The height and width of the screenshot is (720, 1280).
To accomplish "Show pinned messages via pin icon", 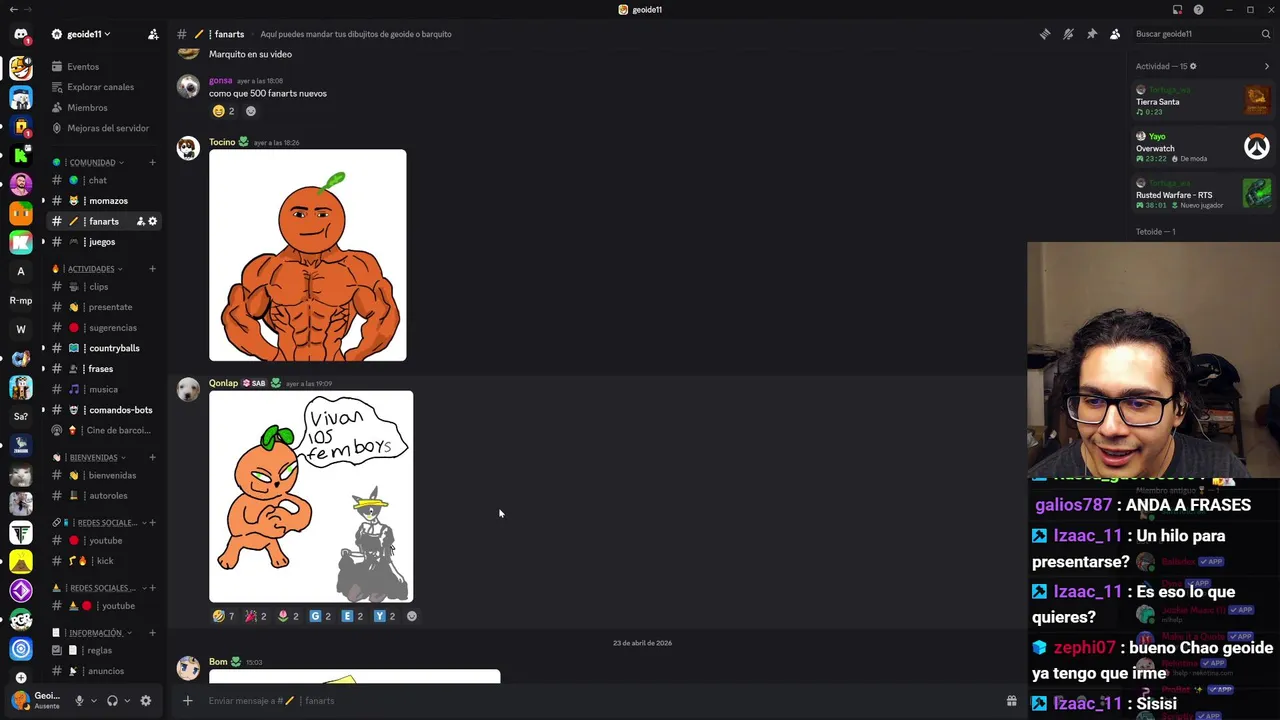I will [1092, 34].
